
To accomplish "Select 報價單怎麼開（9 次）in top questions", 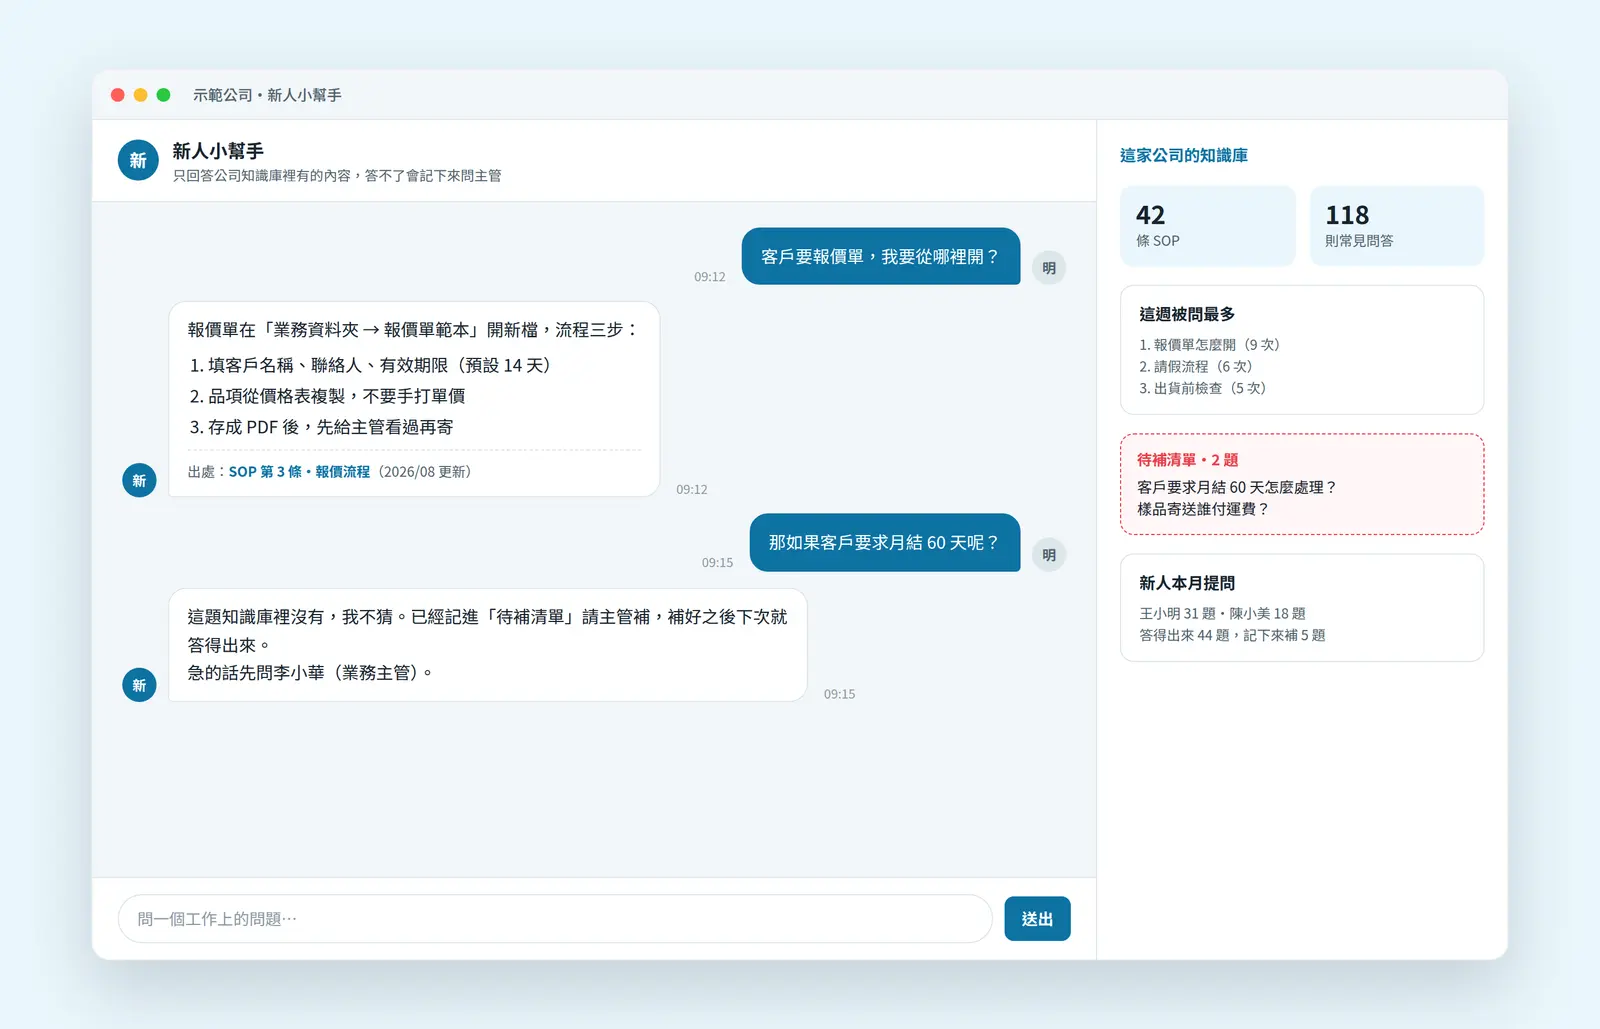I will (x=1210, y=345).
